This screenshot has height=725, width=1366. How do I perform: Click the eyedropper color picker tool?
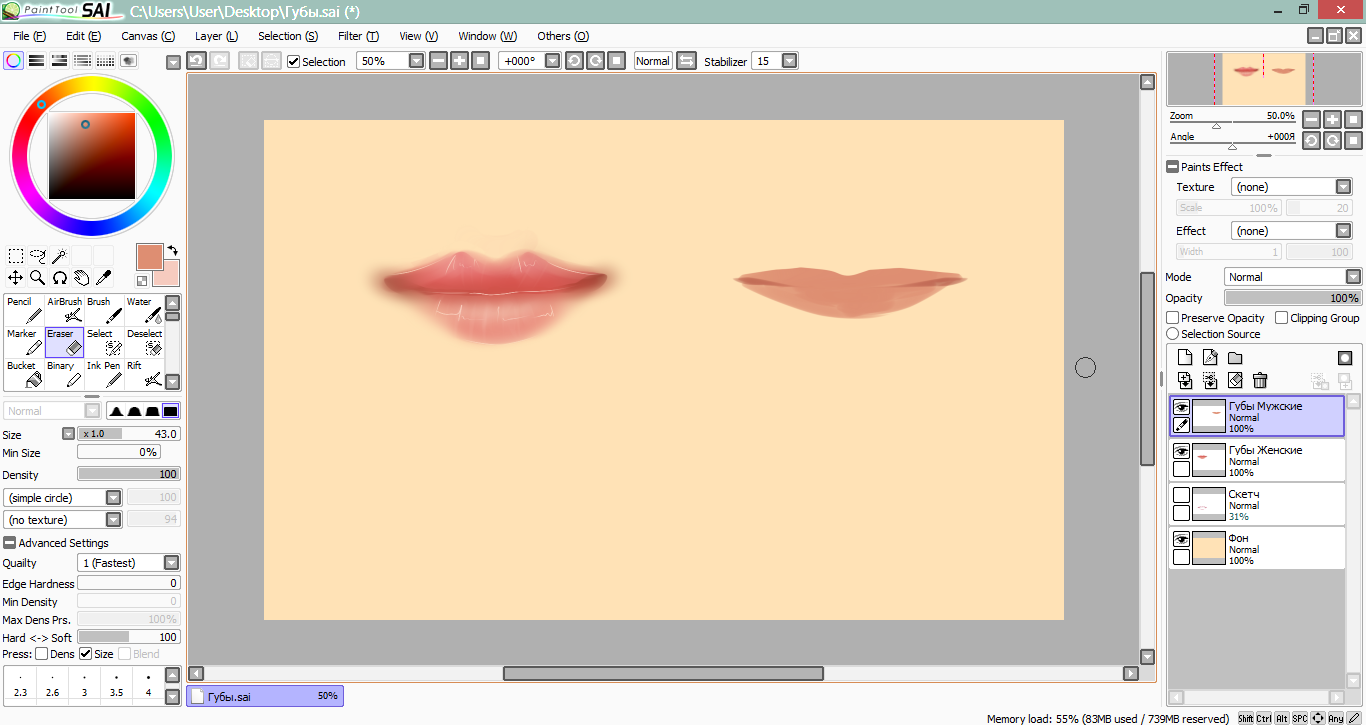[103, 278]
